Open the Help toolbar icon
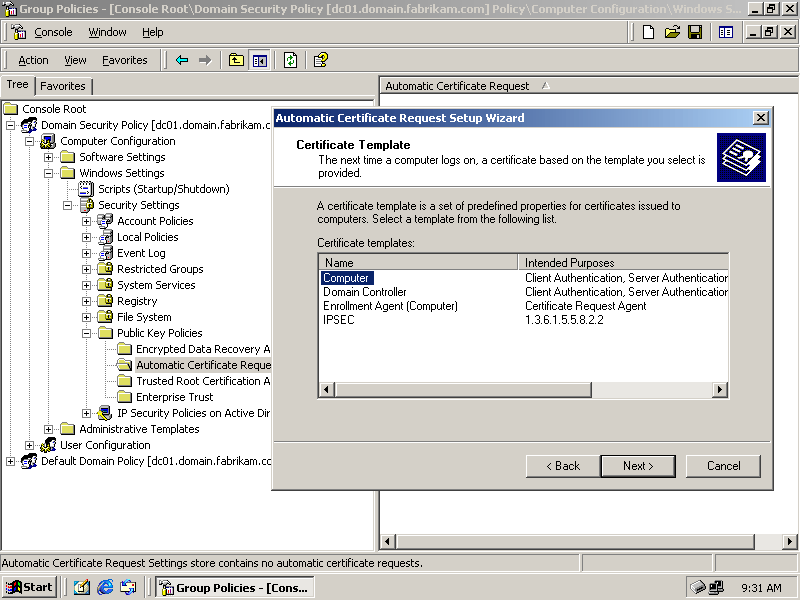This screenshot has width=800, height=600. 320,60
